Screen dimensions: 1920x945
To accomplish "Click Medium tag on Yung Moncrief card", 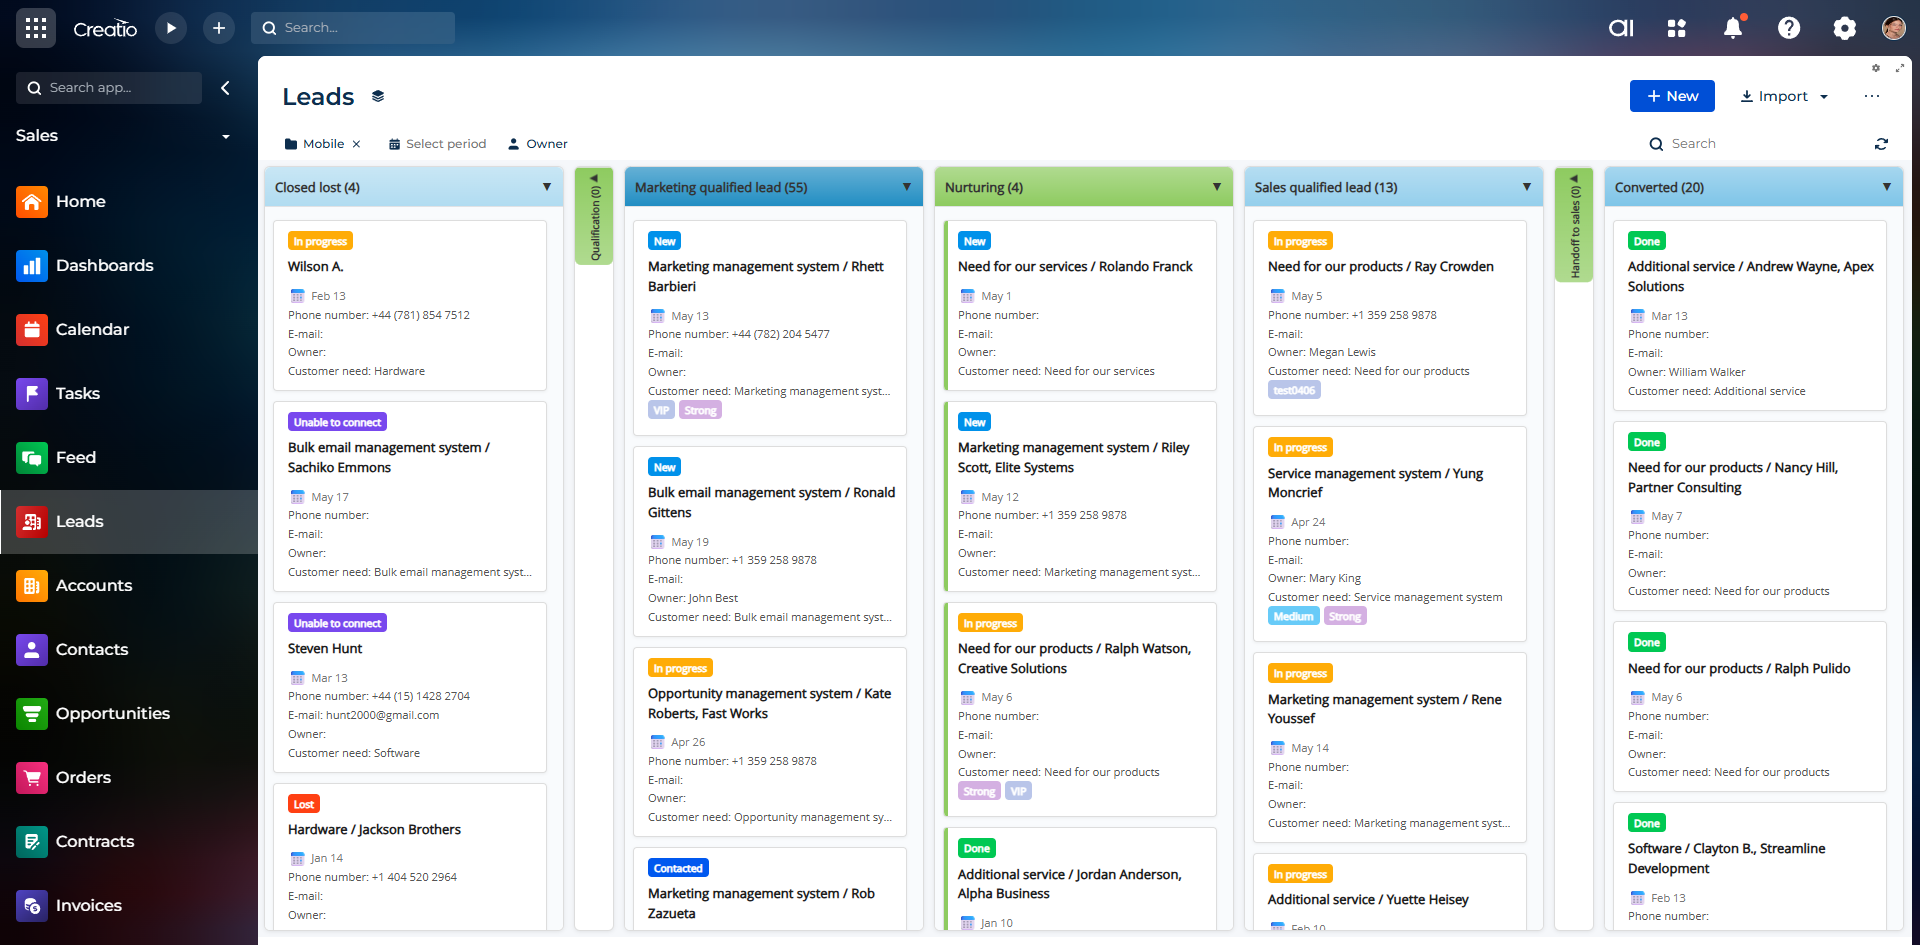I will [1293, 617].
